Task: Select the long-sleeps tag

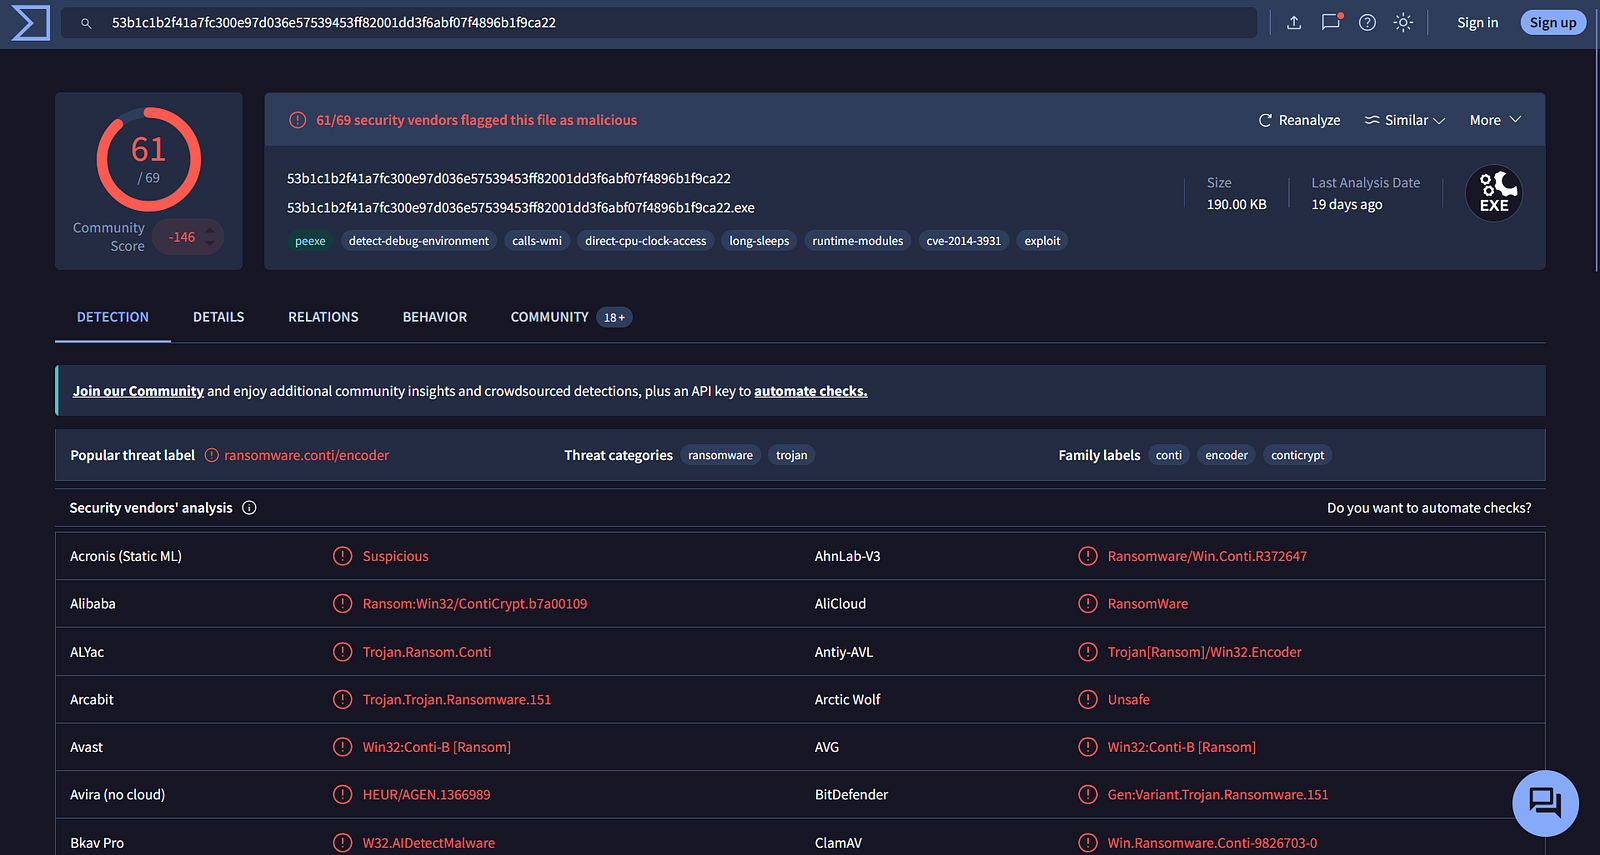Action: (x=759, y=241)
